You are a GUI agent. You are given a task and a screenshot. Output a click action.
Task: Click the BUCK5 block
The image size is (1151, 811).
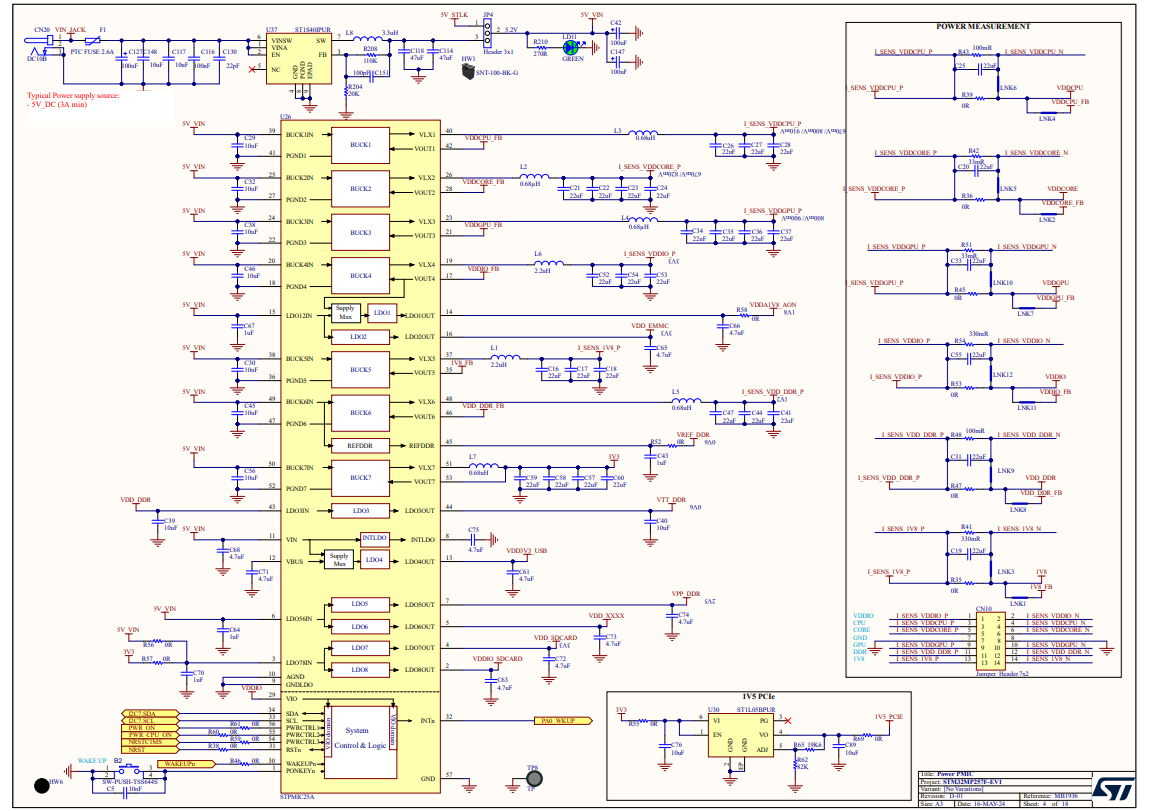coord(360,370)
